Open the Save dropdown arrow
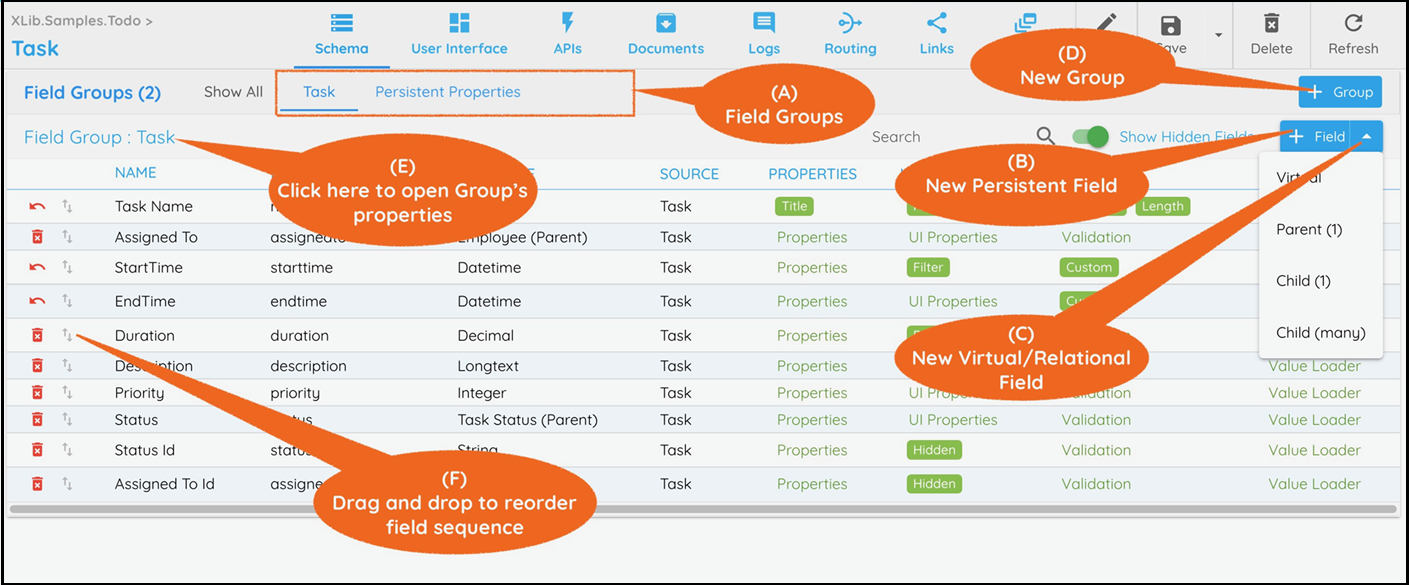 coord(1218,35)
